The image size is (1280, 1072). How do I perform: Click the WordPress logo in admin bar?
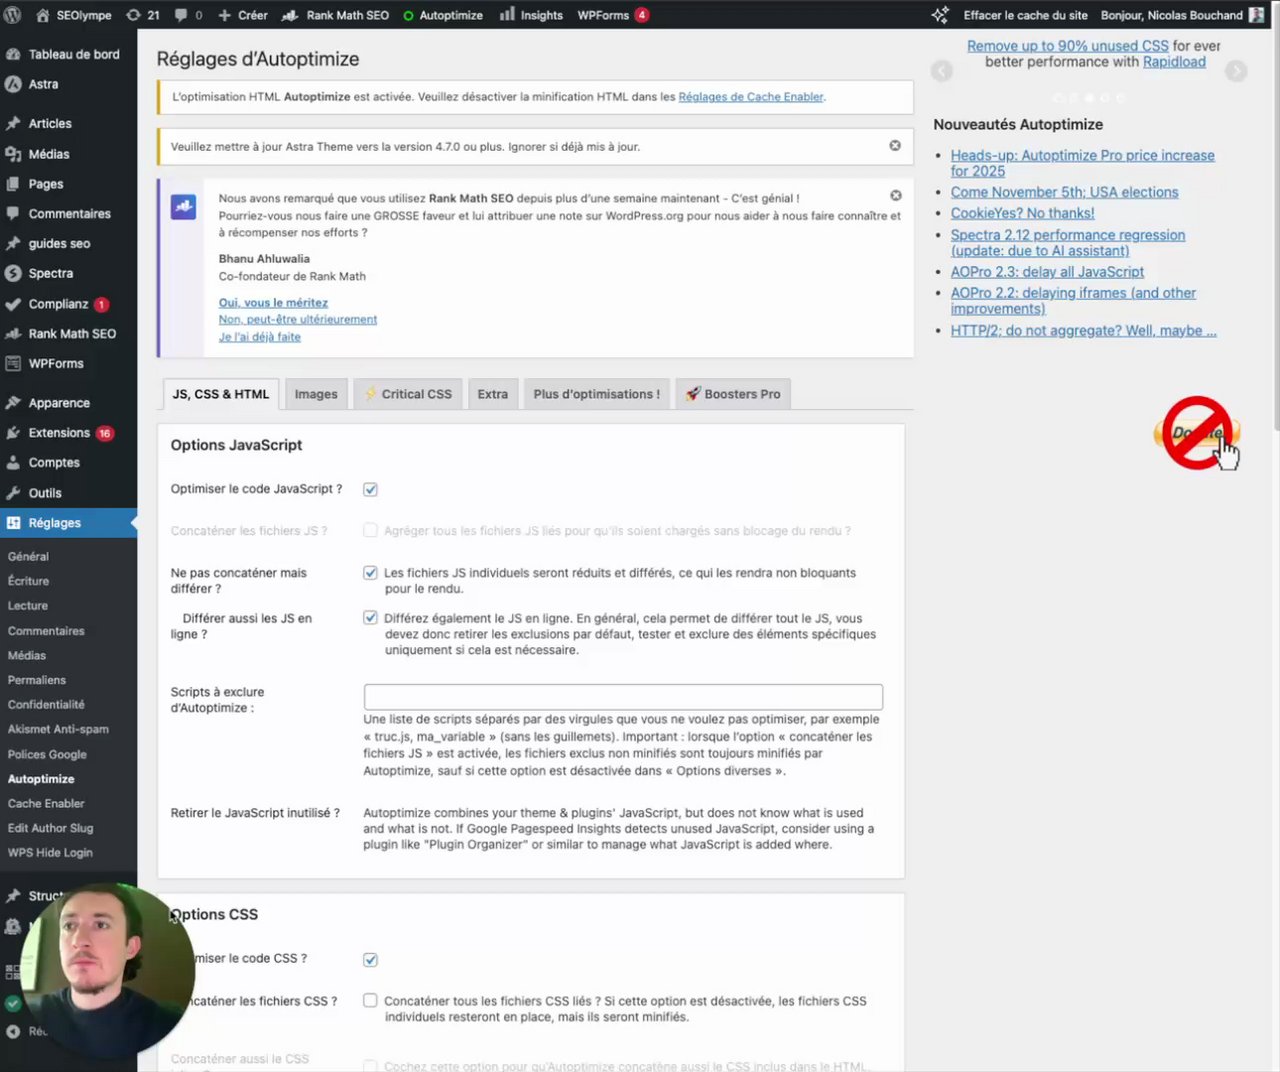[x=13, y=15]
